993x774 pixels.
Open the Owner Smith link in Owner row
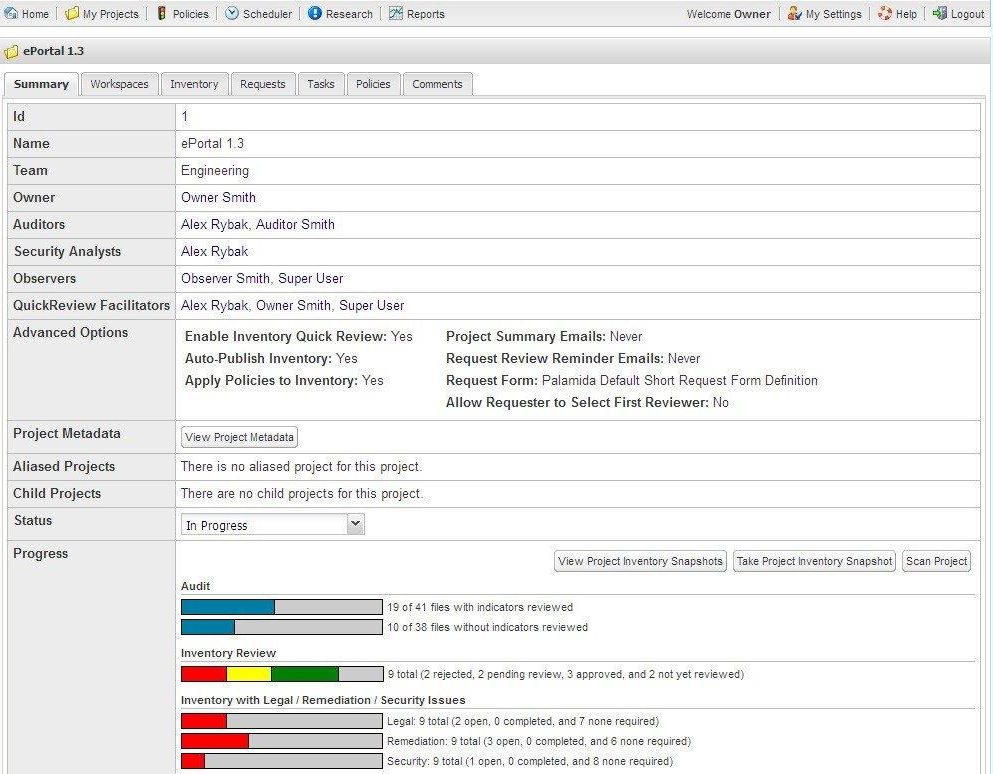(218, 197)
